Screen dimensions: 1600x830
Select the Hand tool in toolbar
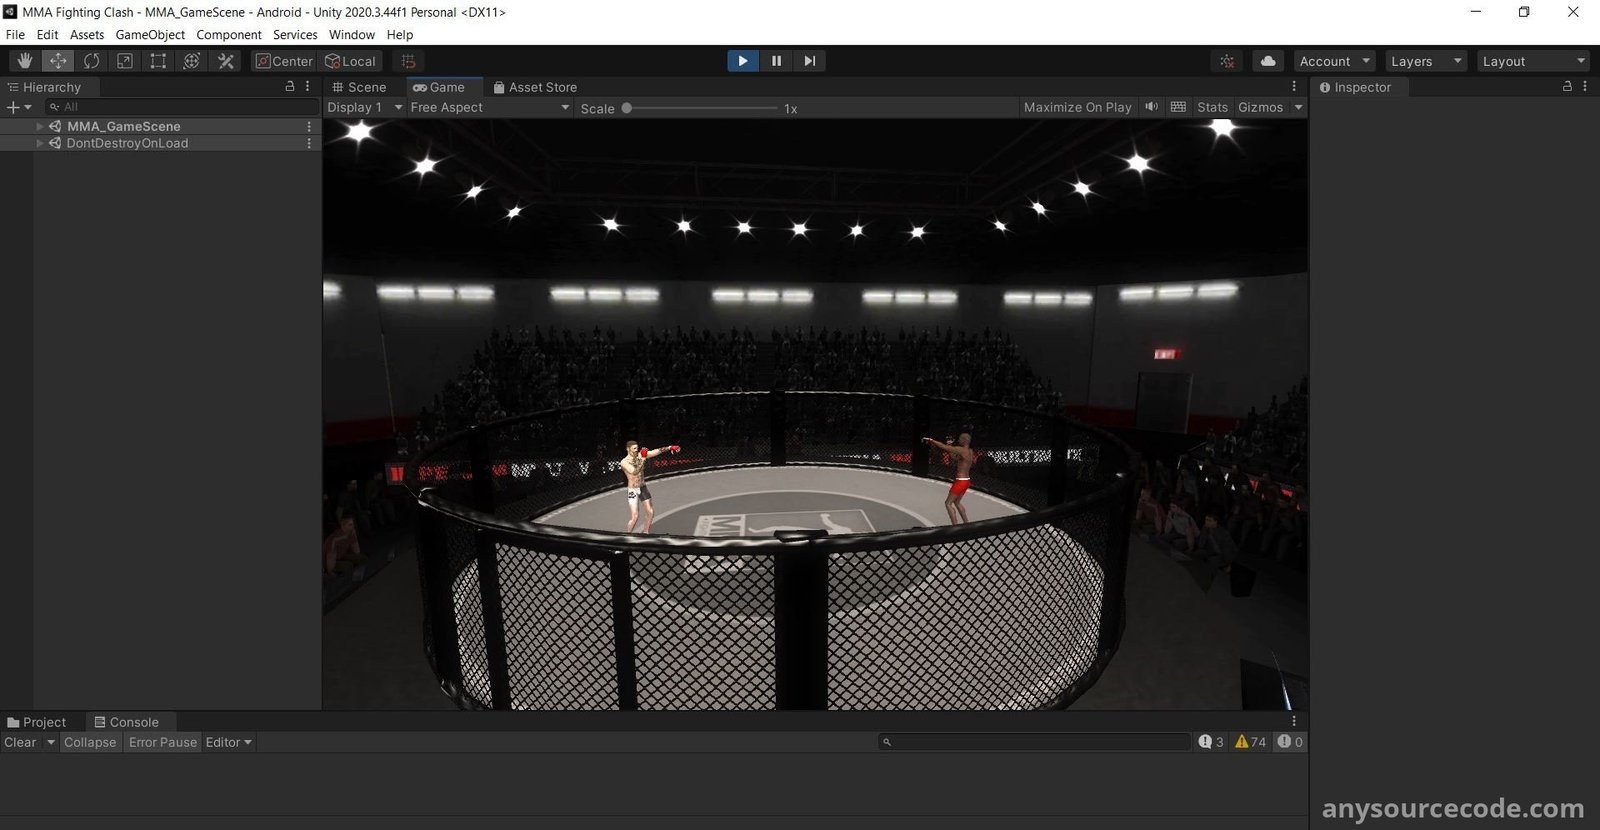[x=25, y=61]
